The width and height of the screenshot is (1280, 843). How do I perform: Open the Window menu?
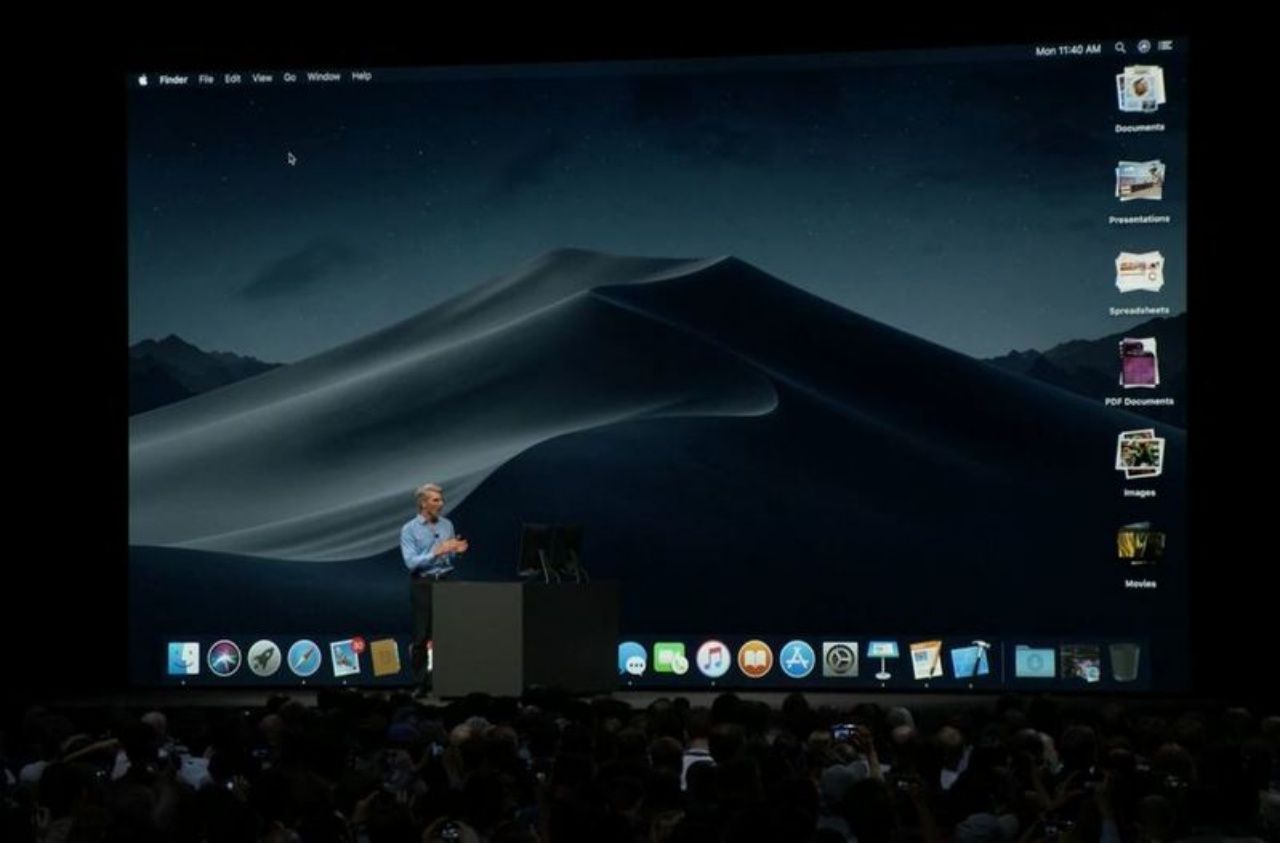pos(324,77)
